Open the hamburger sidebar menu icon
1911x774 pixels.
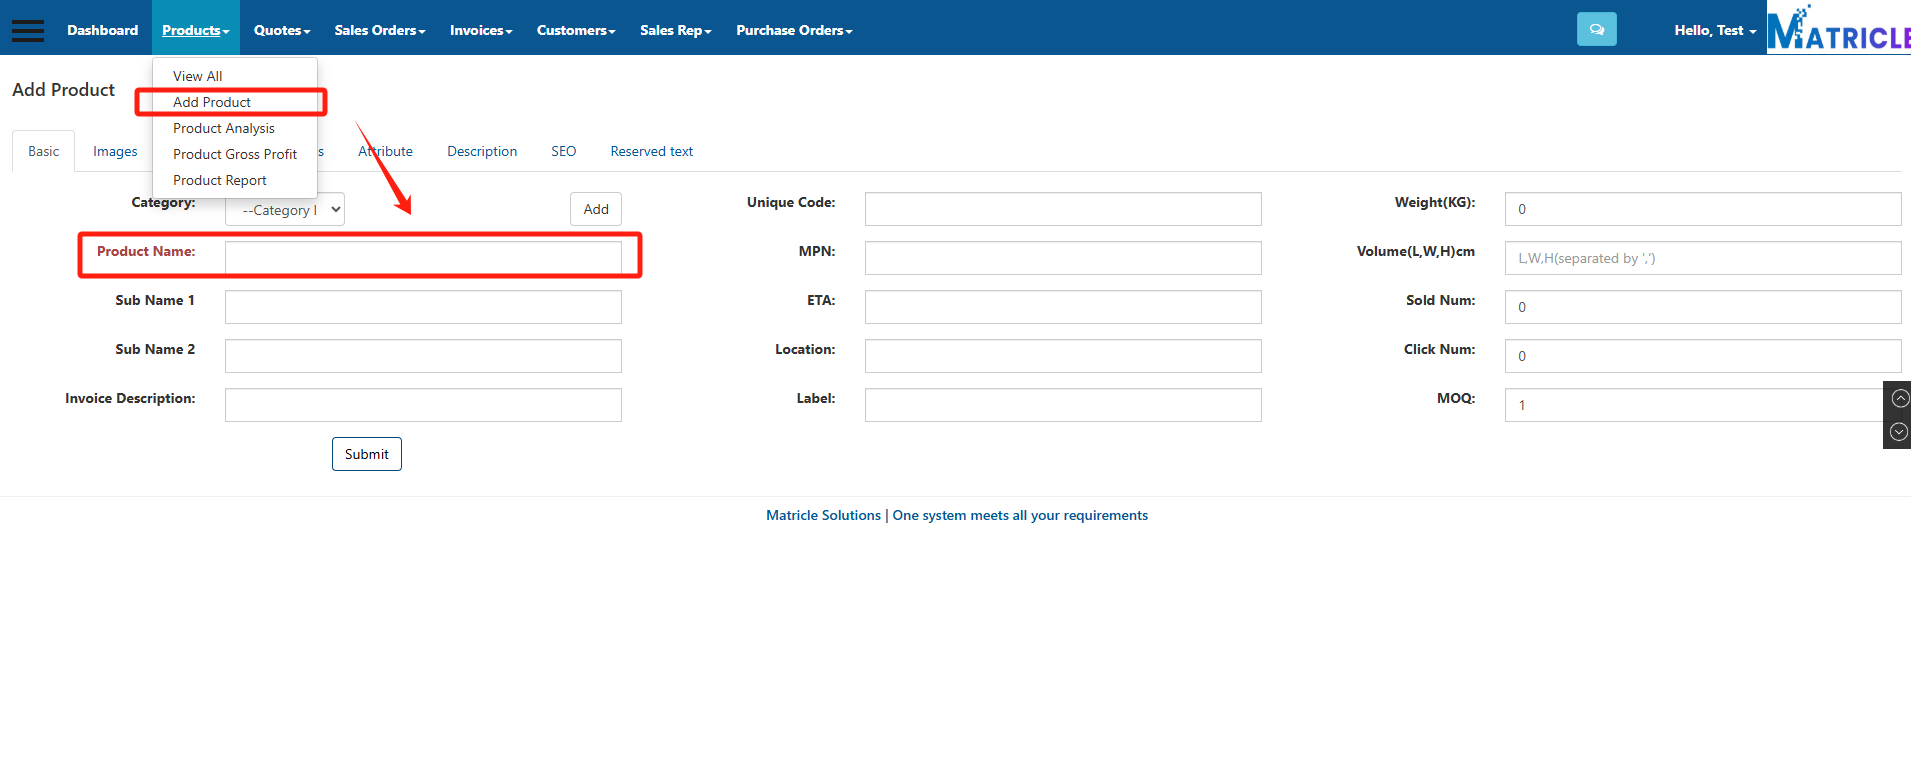click(28, 30)
